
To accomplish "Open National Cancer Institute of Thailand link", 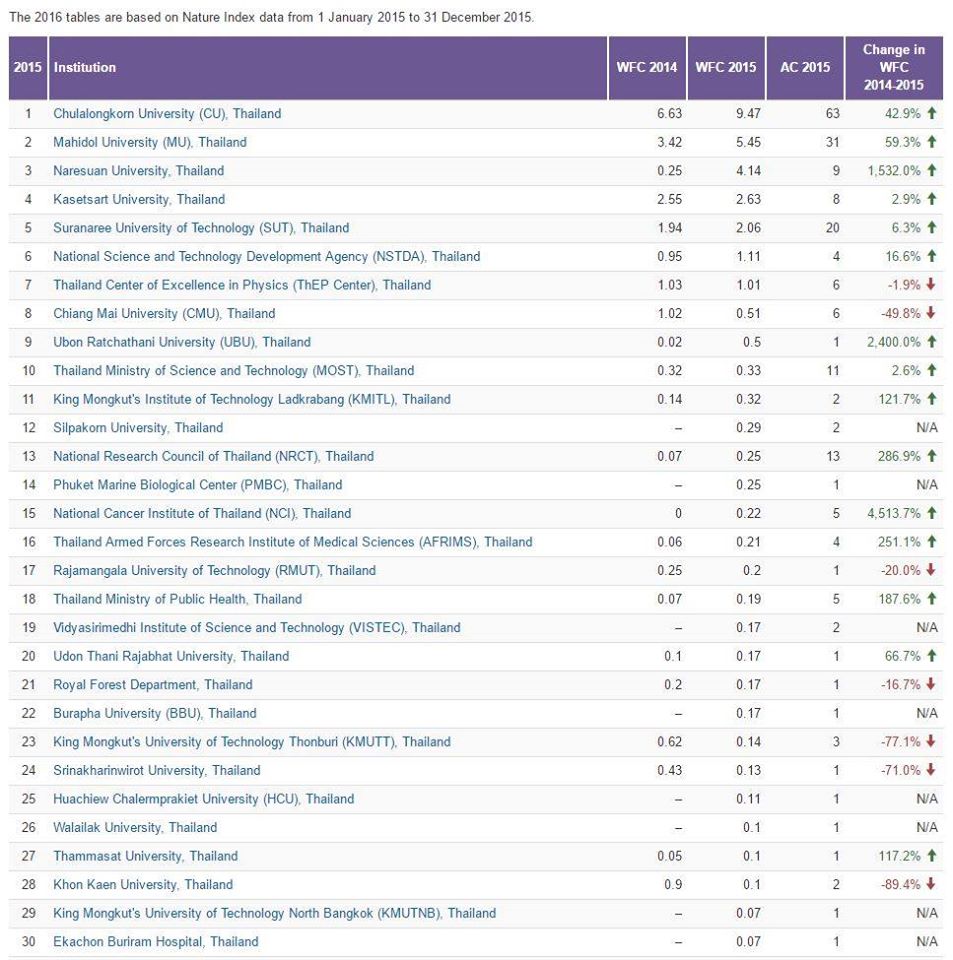I will click(202, 514).
